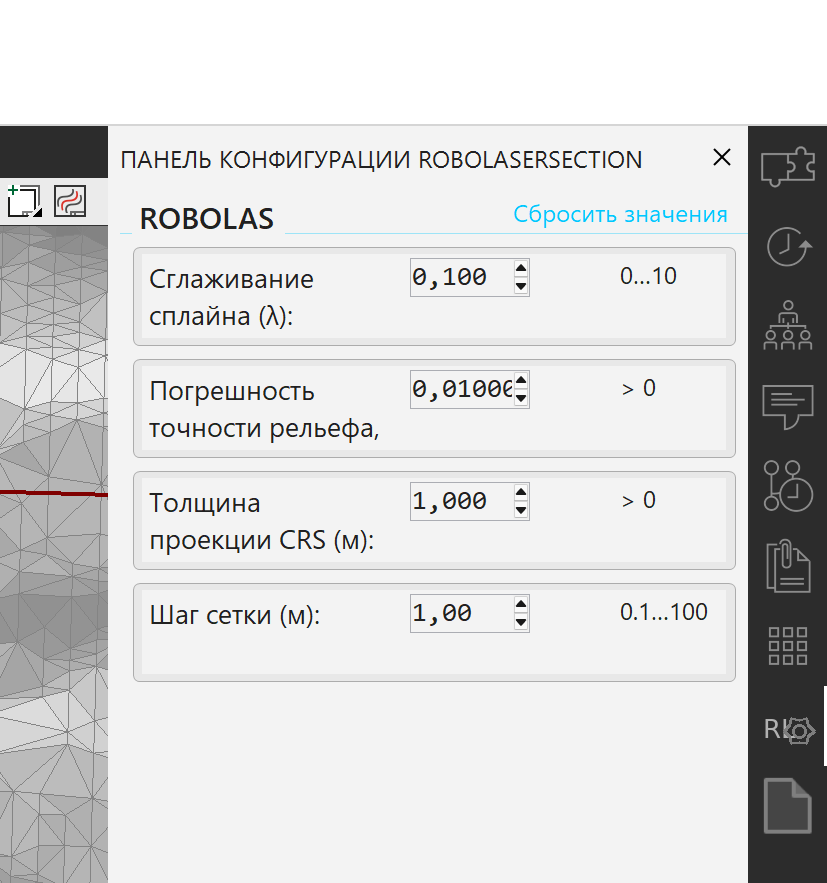Click the add selection box tool

(23, 201)
